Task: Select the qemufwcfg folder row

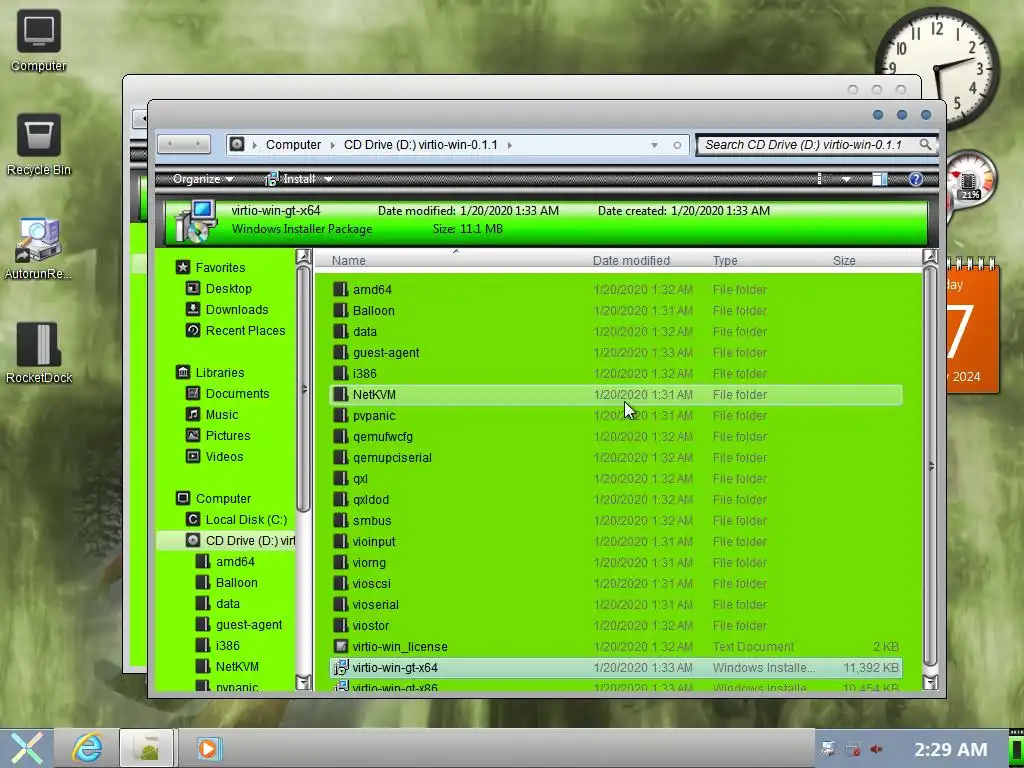Action: click(616, 436)
